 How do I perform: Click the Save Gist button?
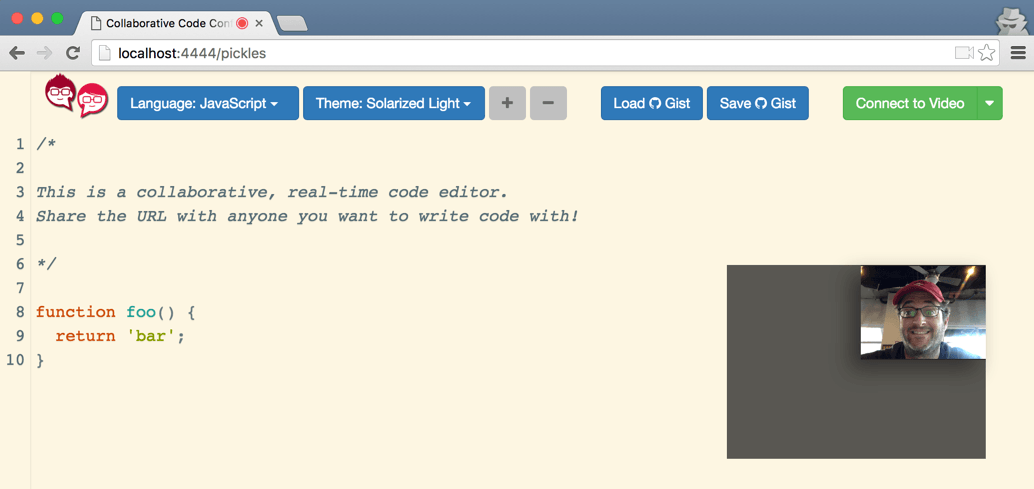pyautogui.click(x=758, y=103)
